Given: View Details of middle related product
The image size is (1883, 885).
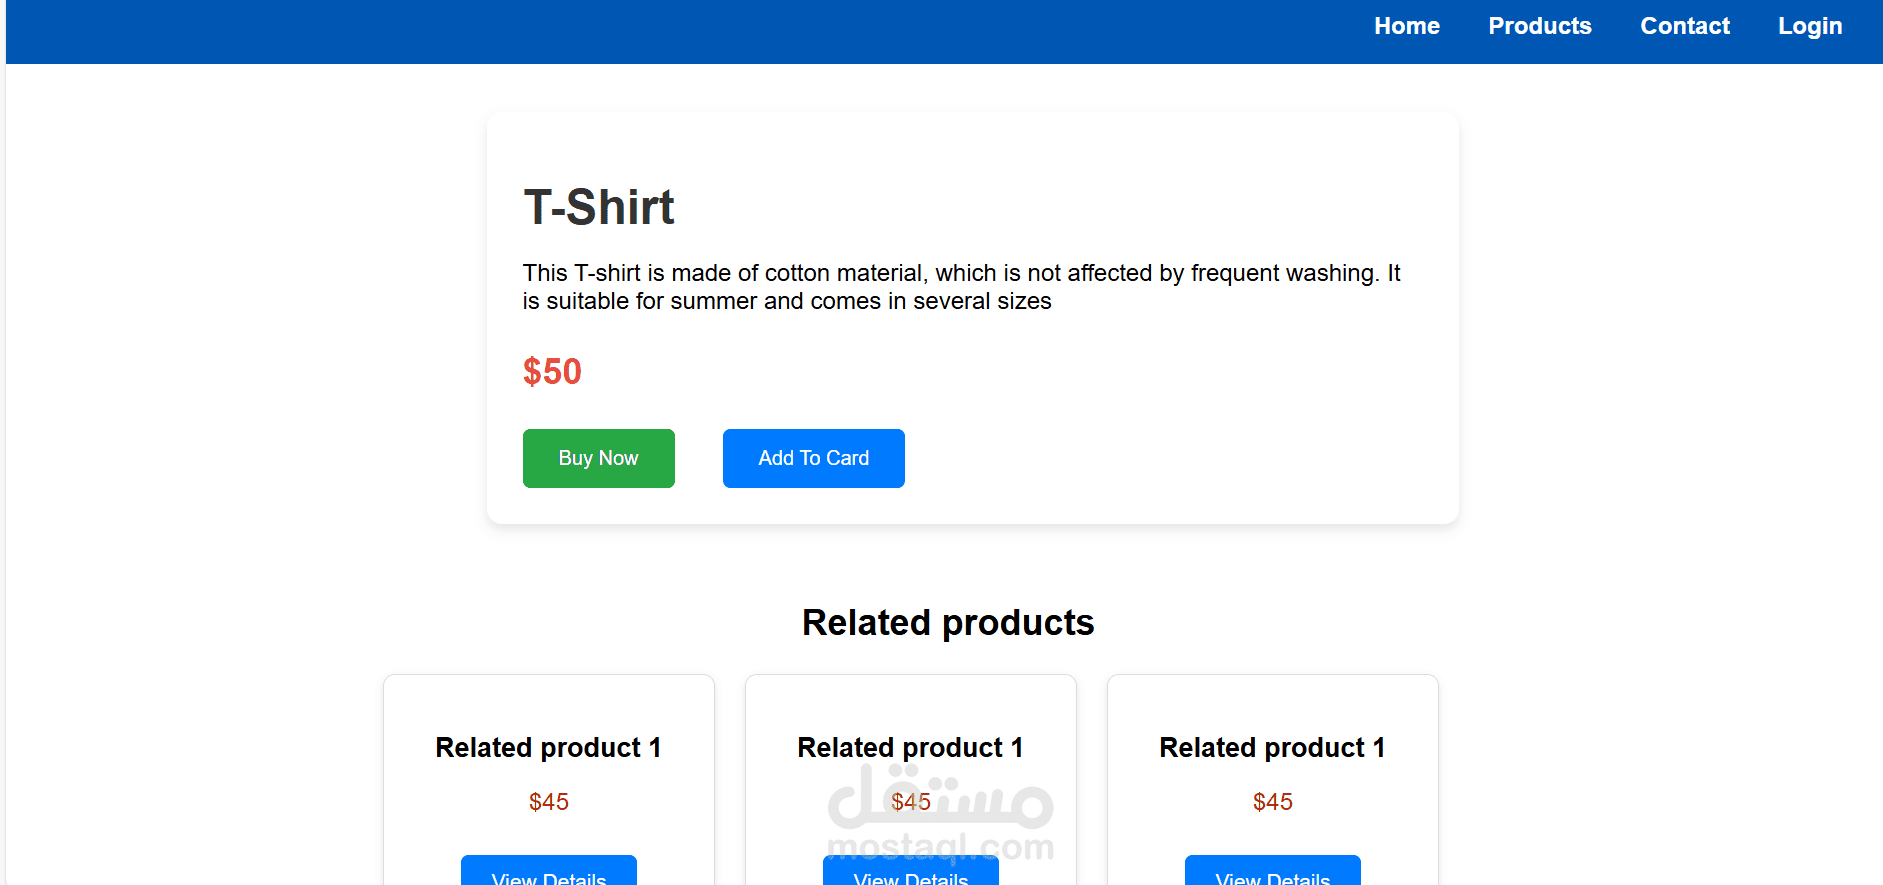Looking at the screenshot, I should 910,871.
